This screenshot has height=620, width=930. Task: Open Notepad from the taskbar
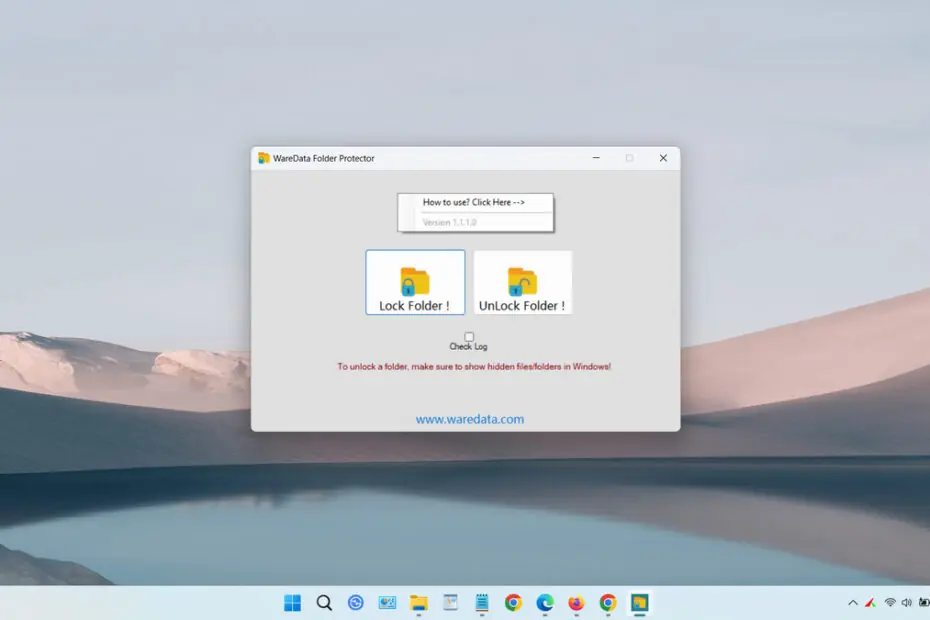[x=482, y=603]
